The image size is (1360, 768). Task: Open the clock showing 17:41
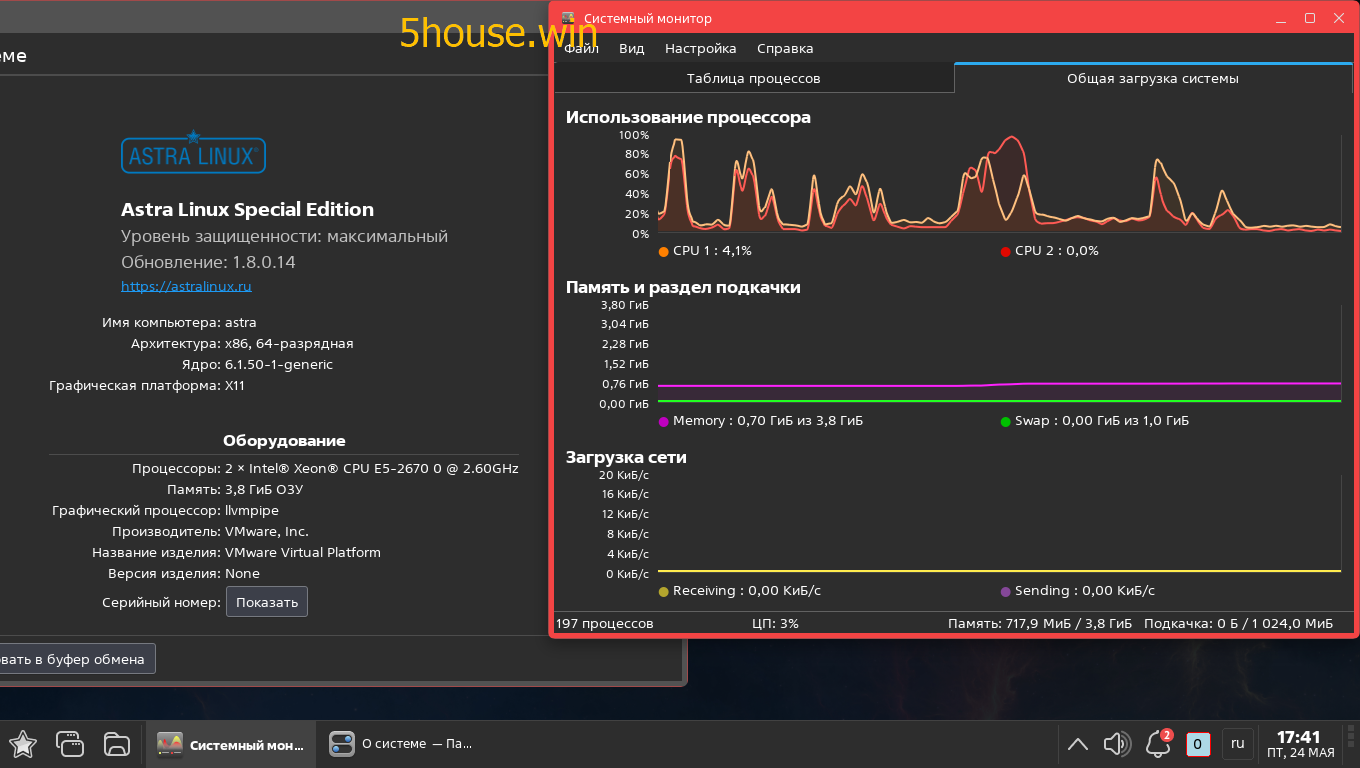tap(1300, 744)
